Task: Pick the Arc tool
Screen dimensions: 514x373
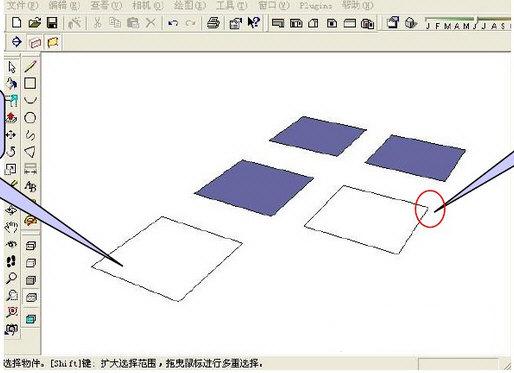Action: point(30,100)
